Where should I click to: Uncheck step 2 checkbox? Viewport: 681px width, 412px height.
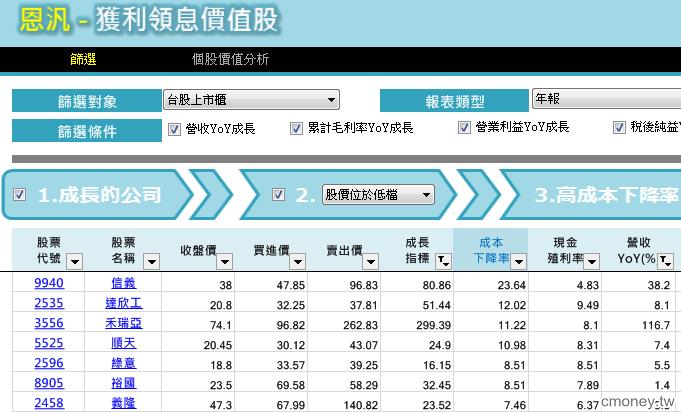point(278,194)
